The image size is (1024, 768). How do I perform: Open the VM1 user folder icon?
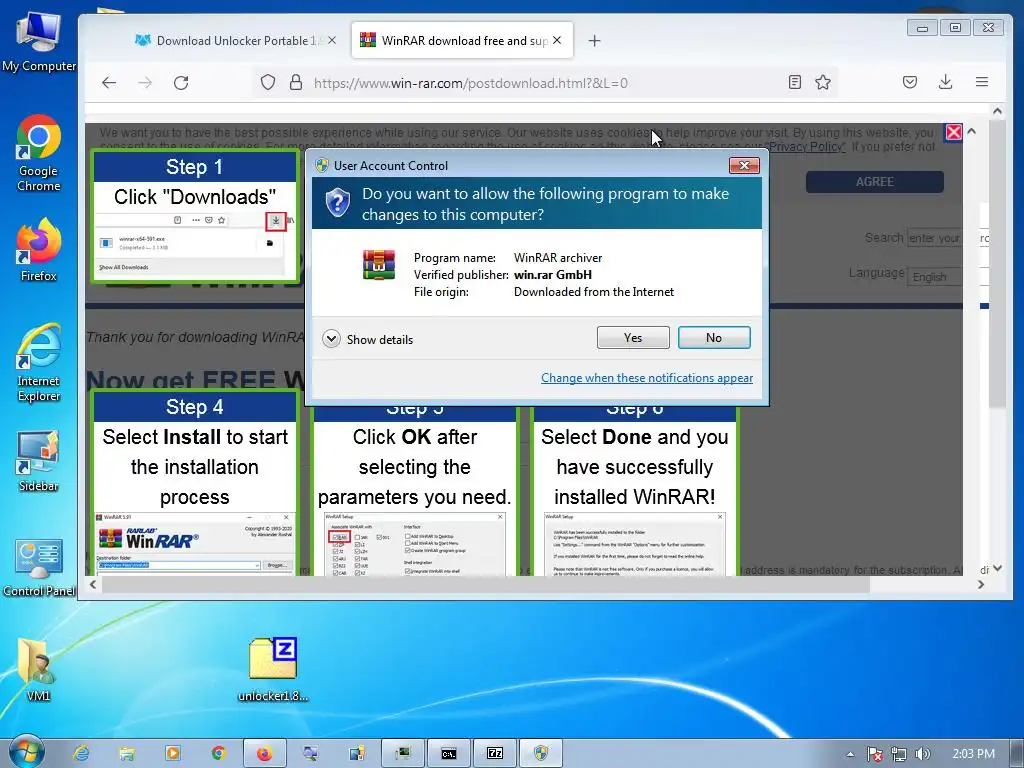click(38, 669)
